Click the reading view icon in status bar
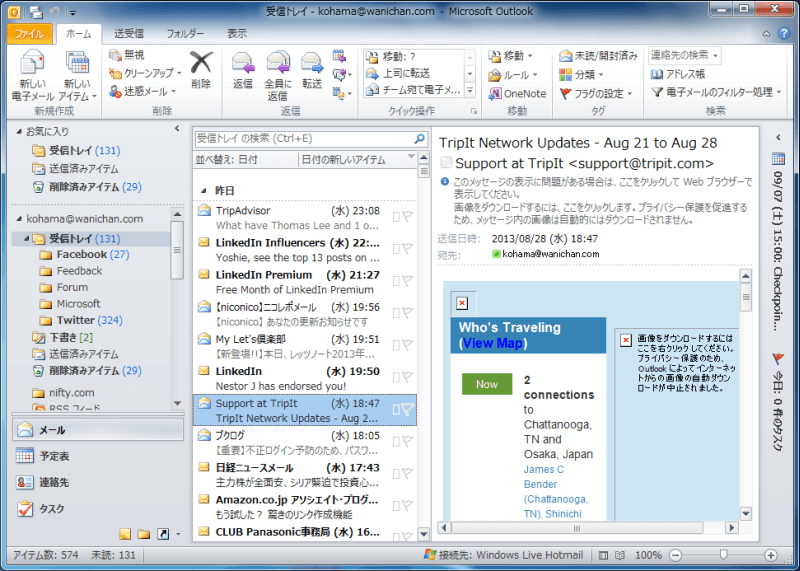 coord(619,555)
